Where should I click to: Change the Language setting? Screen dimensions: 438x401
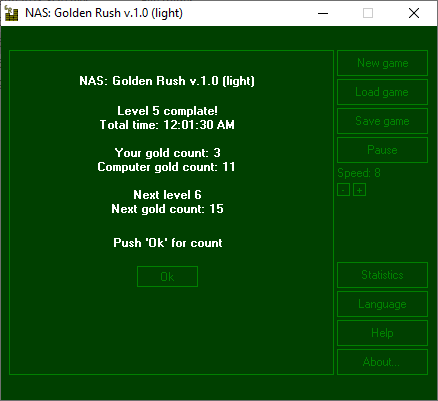coord(382,304)
